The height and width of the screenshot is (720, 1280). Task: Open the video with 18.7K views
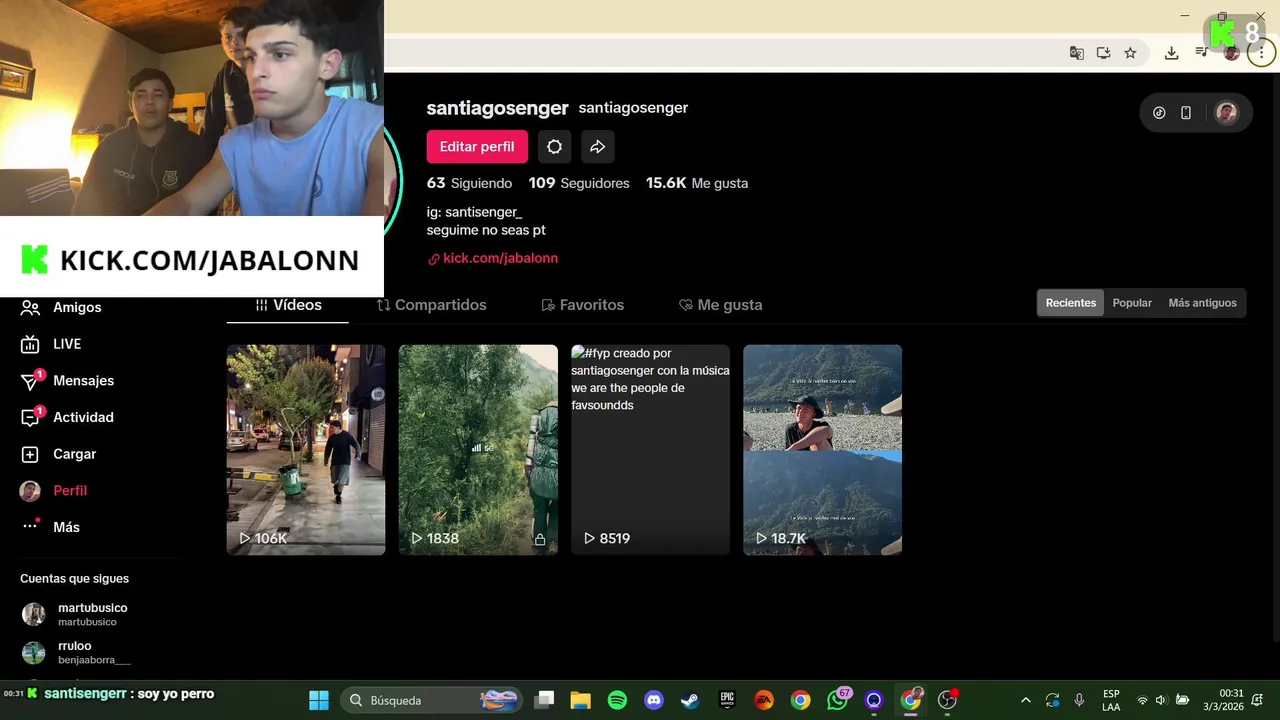822,450
